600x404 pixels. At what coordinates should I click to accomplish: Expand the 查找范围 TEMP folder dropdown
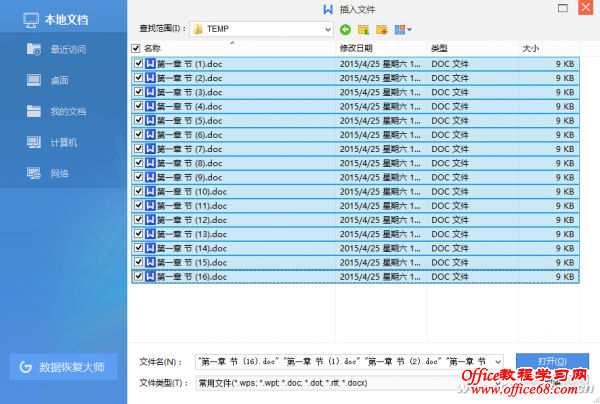326,30
